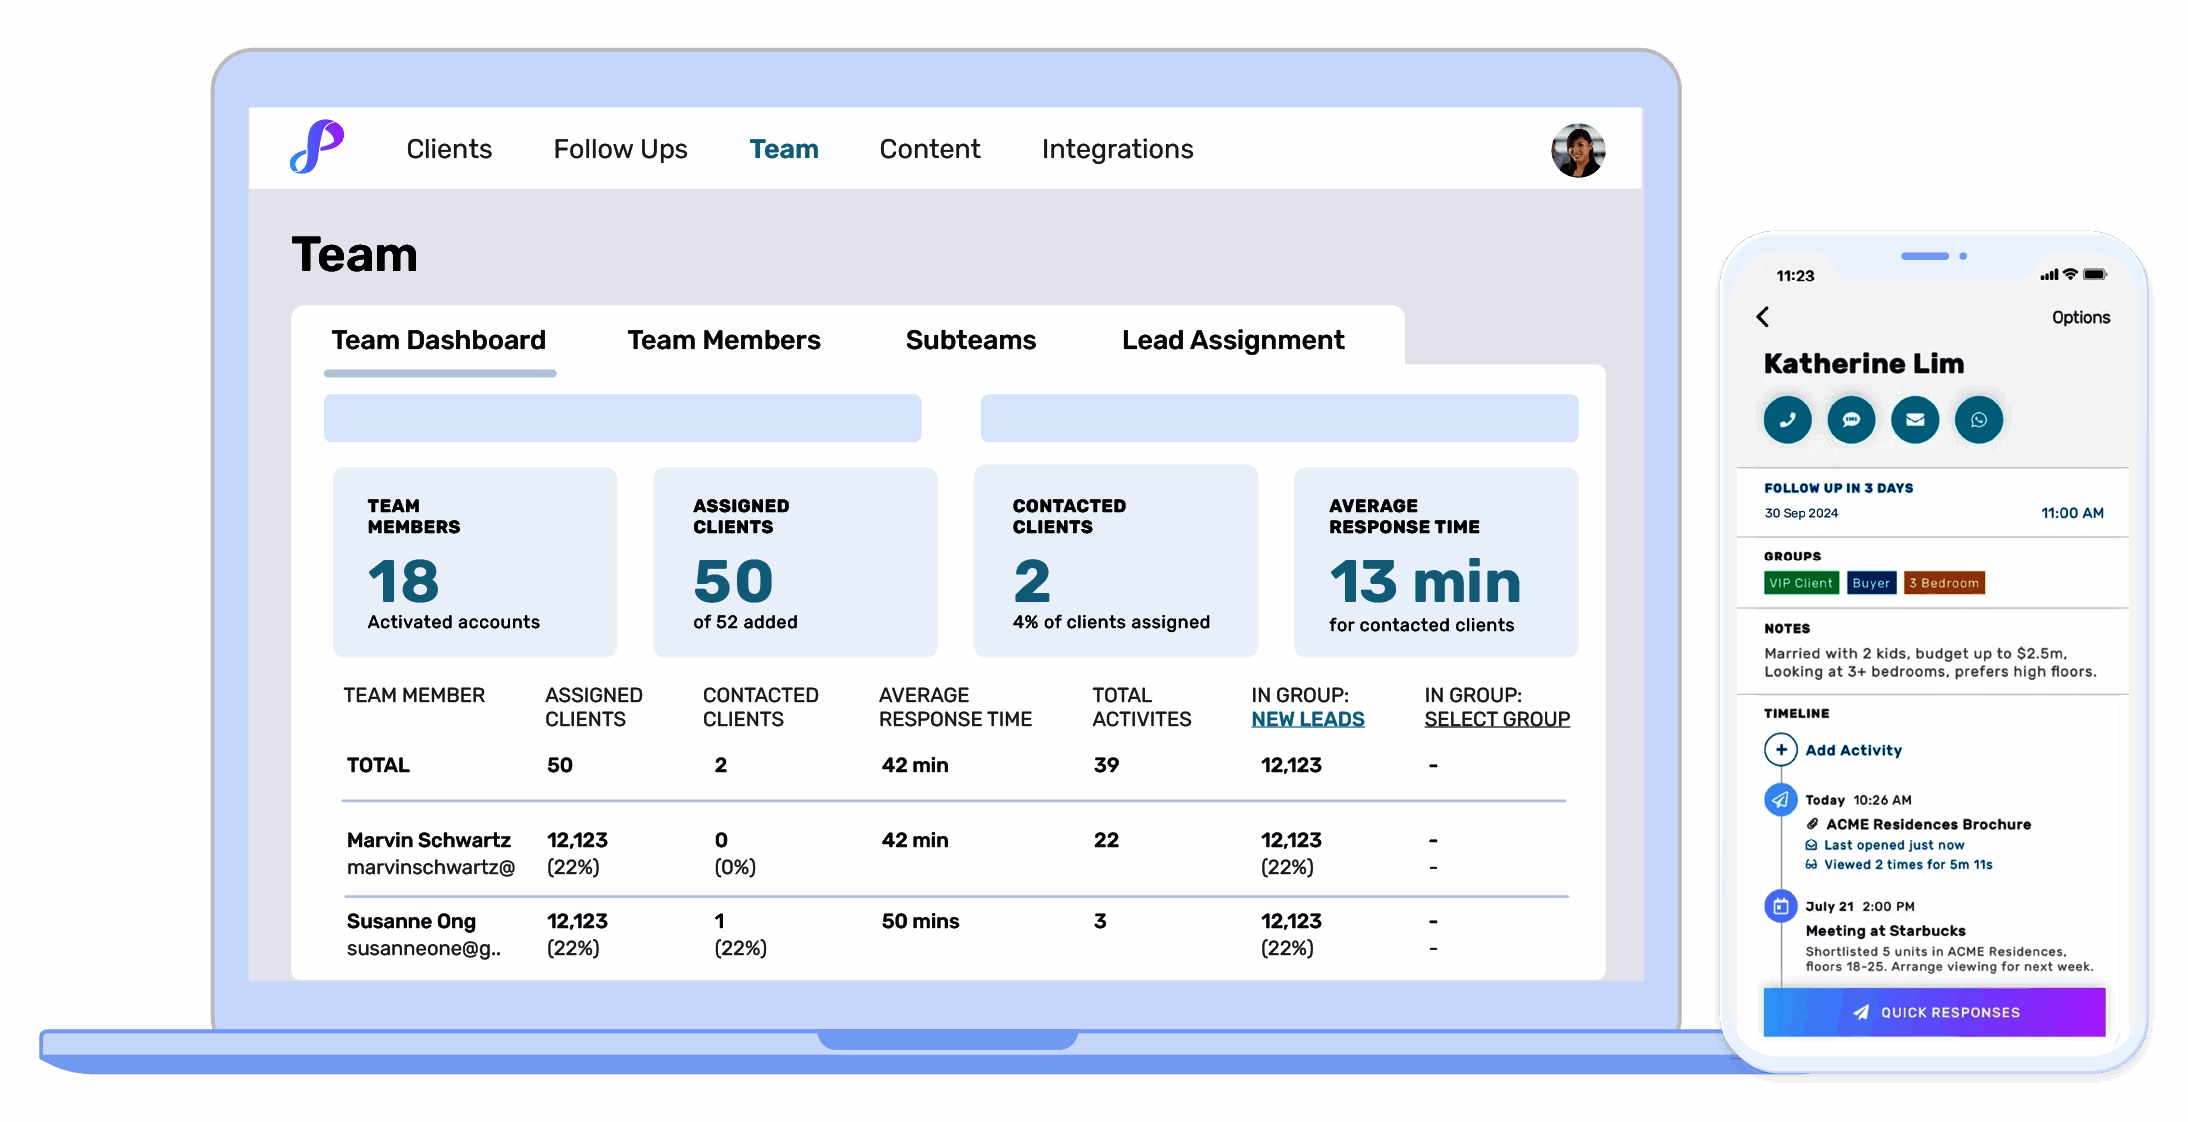
Task: Click the paper plane icon on today's timeline entry
Action: (x=1779, y=799)
